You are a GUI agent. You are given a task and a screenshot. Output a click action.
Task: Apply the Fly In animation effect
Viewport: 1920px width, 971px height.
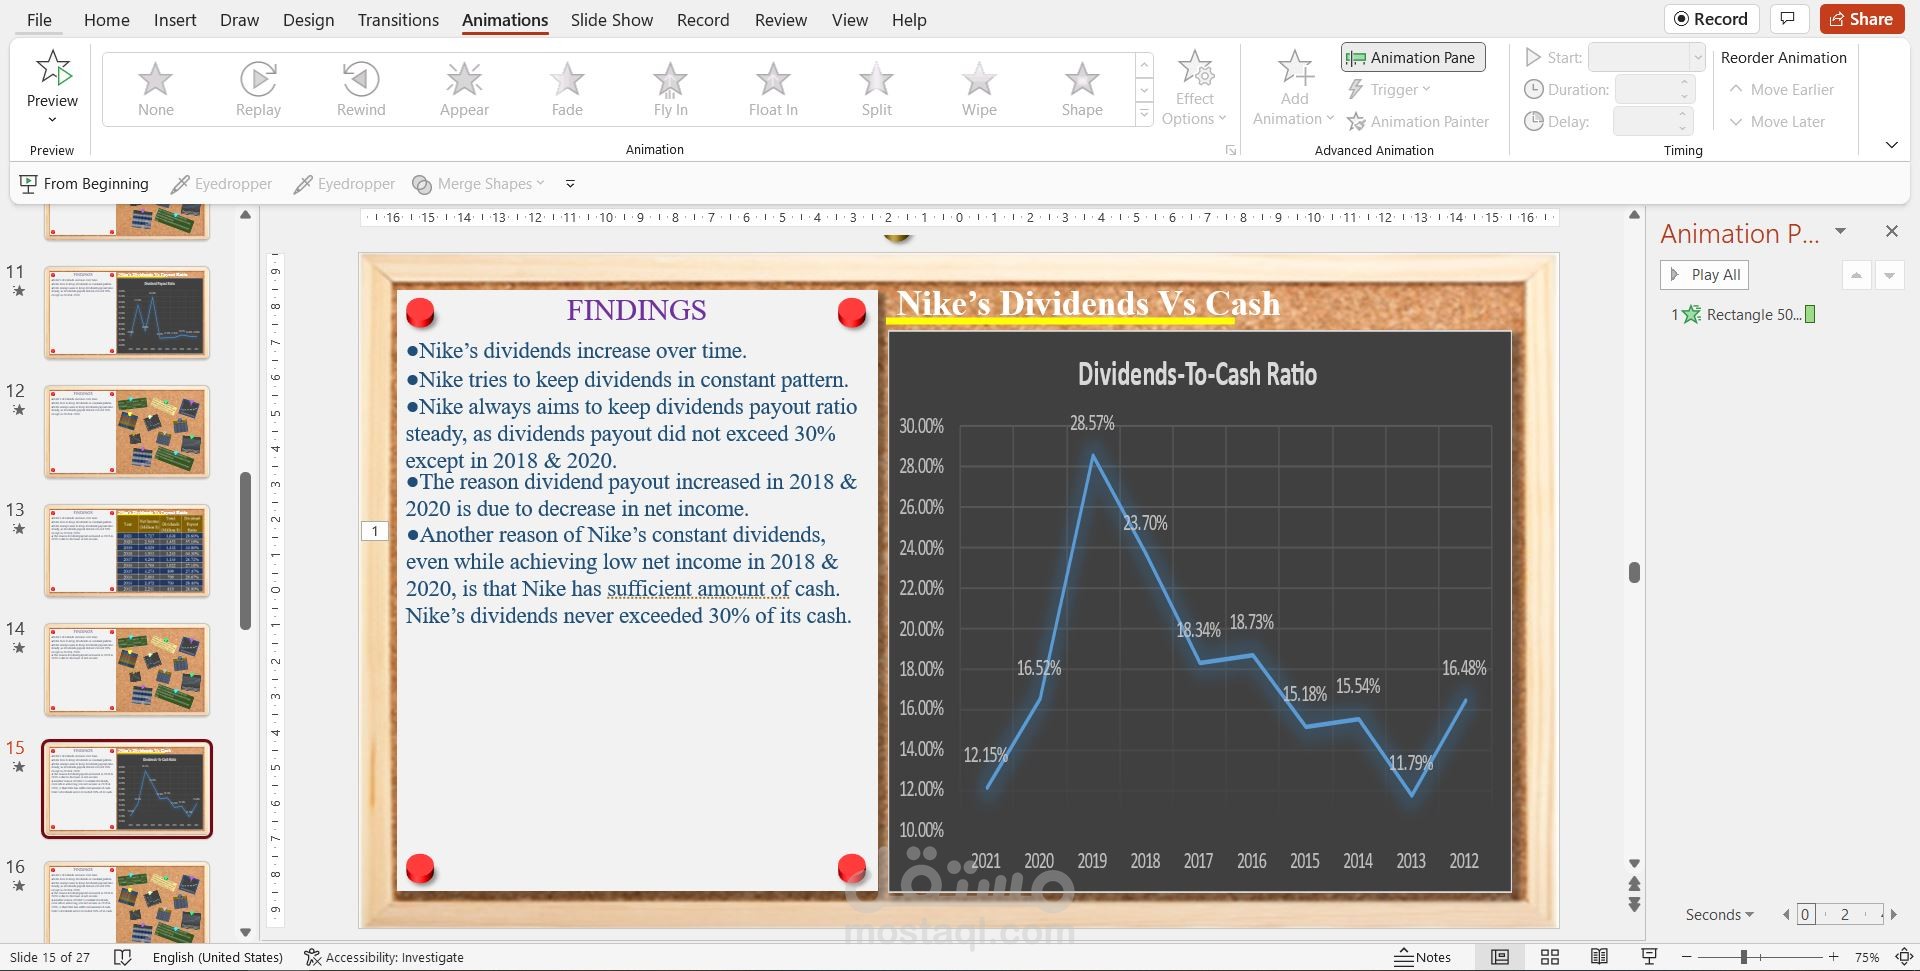(x=670, y=89)
